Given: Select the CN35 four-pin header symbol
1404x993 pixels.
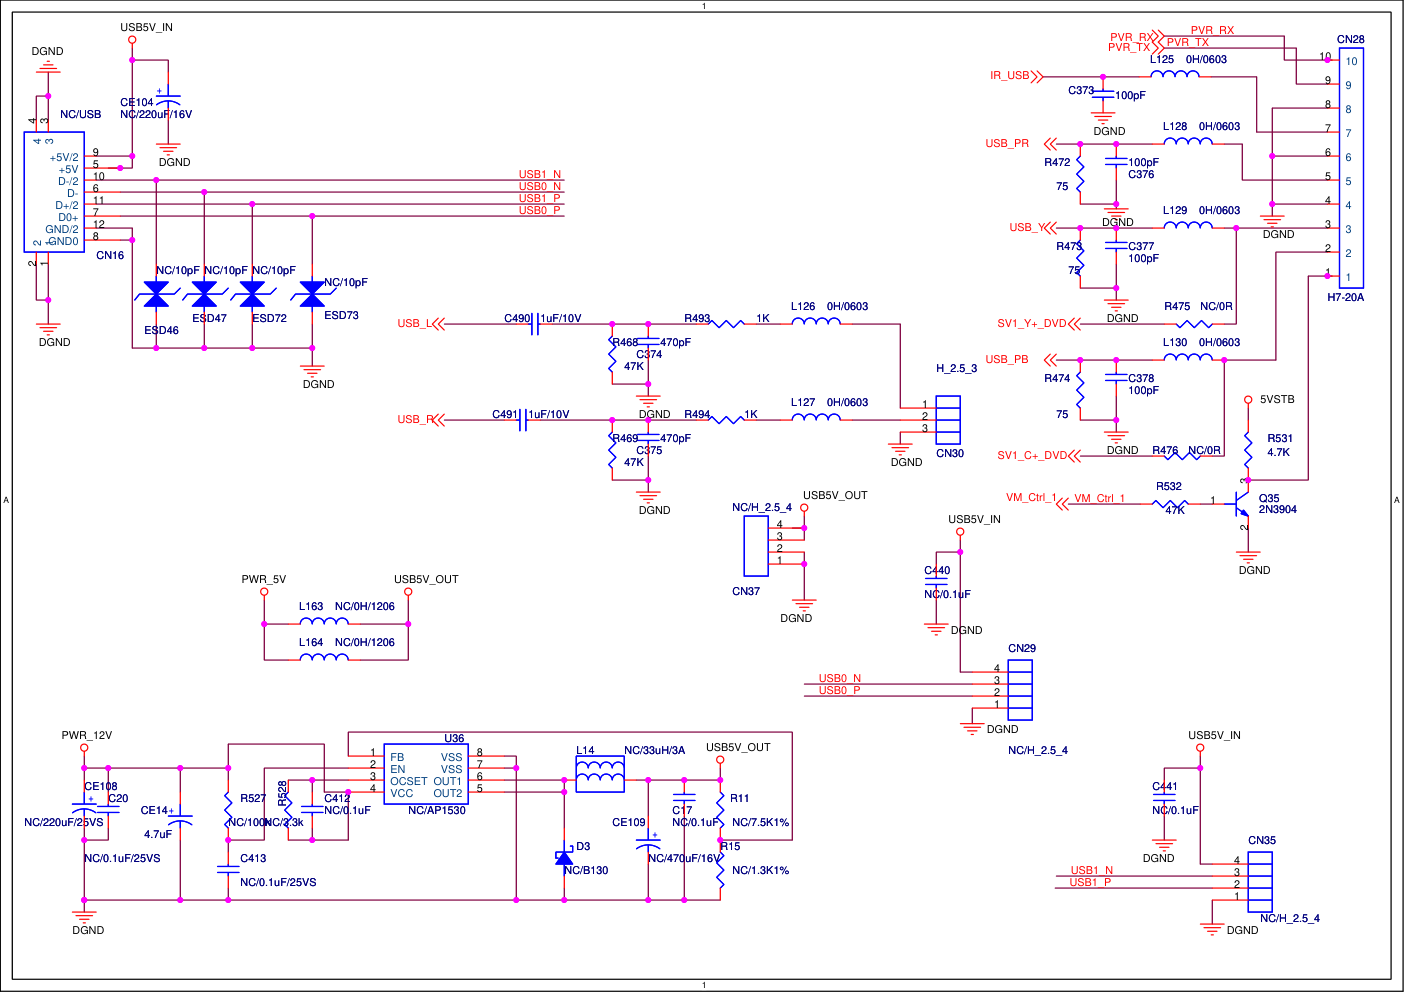Looking at the screenshot, I should click(1260, 882).
